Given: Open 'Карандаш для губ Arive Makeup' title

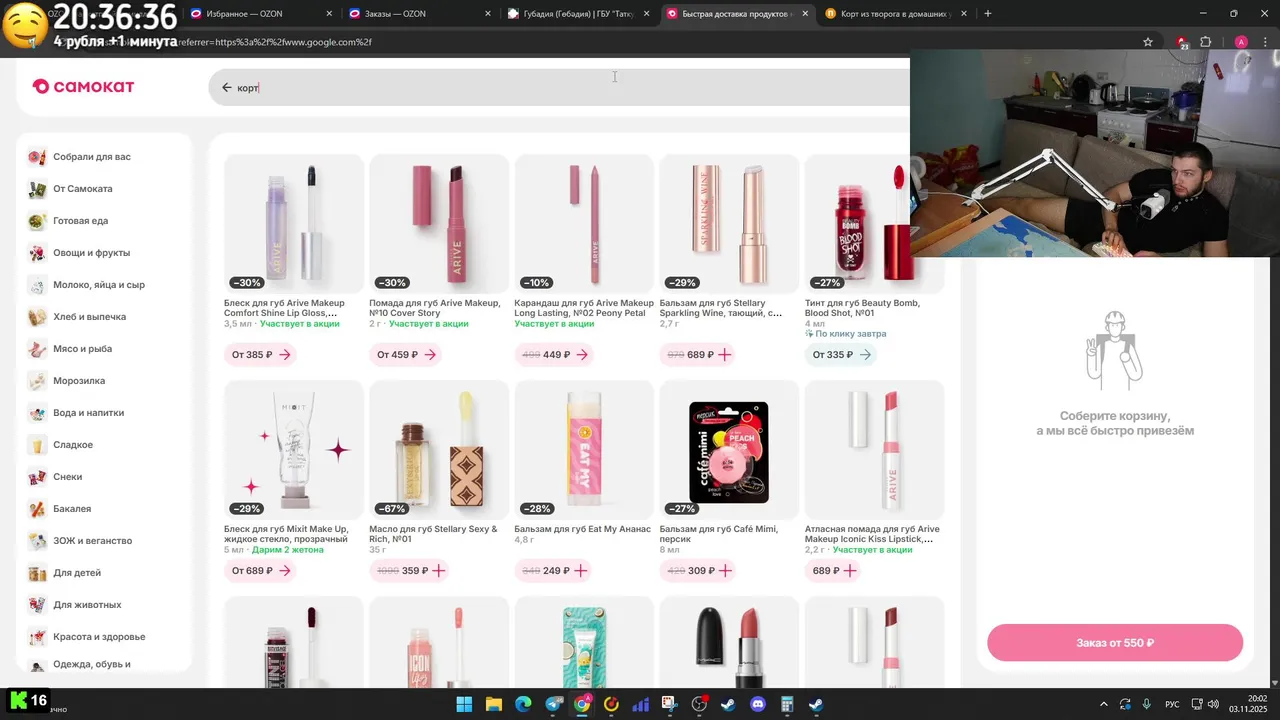Looking at the screenshot, I should 584,308.
